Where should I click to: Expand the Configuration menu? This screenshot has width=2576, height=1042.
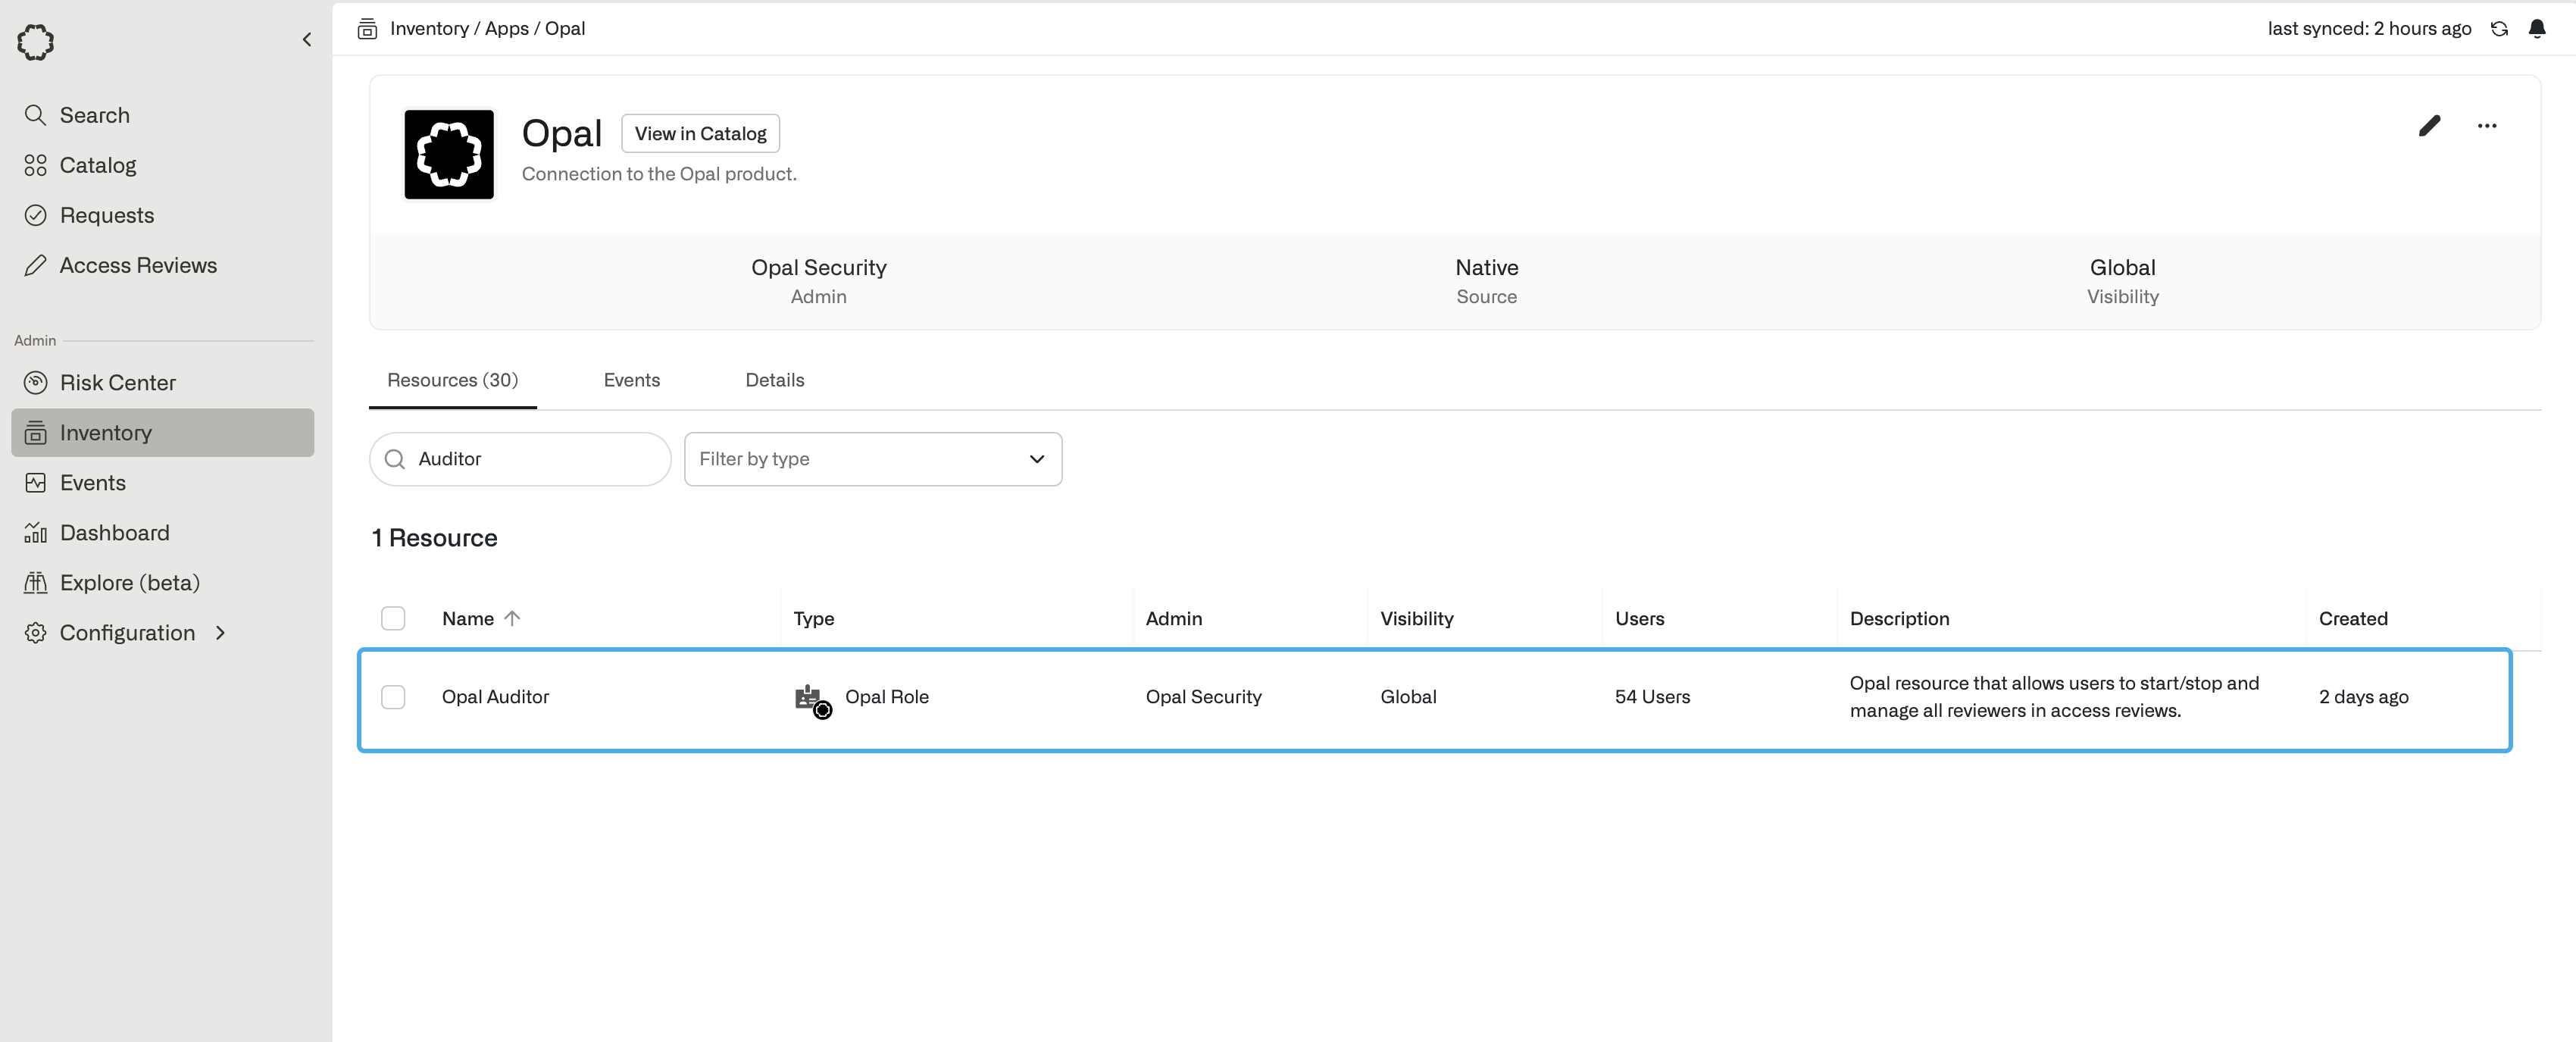127,633
